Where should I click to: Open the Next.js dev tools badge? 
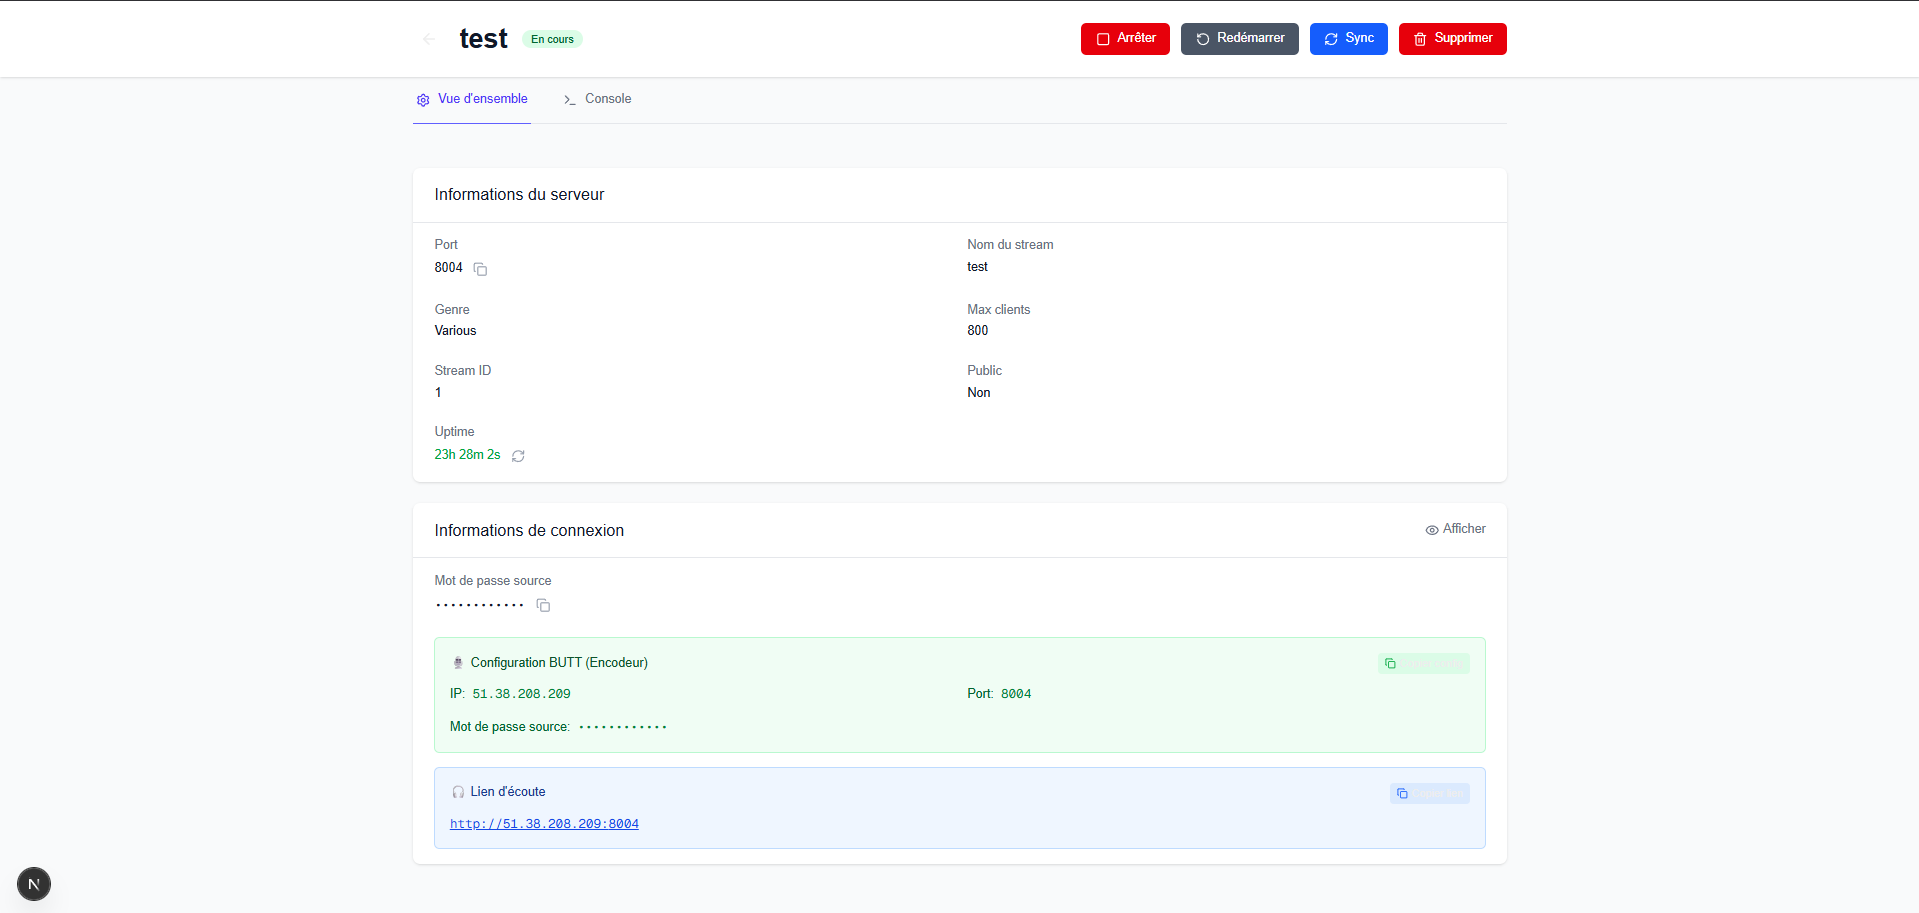click(34, 884)
